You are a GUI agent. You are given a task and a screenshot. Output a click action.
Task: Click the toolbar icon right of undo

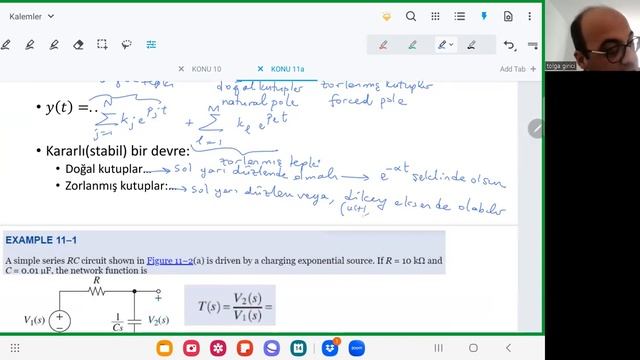click(533, 45)
